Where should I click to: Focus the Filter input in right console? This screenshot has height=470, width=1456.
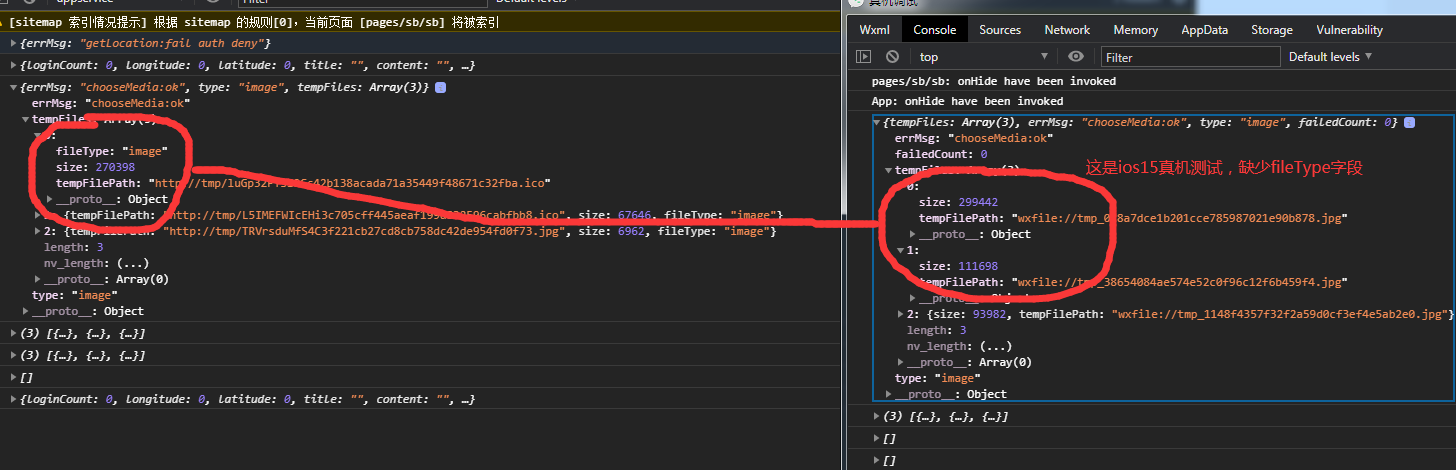(x=1191, y=57)
